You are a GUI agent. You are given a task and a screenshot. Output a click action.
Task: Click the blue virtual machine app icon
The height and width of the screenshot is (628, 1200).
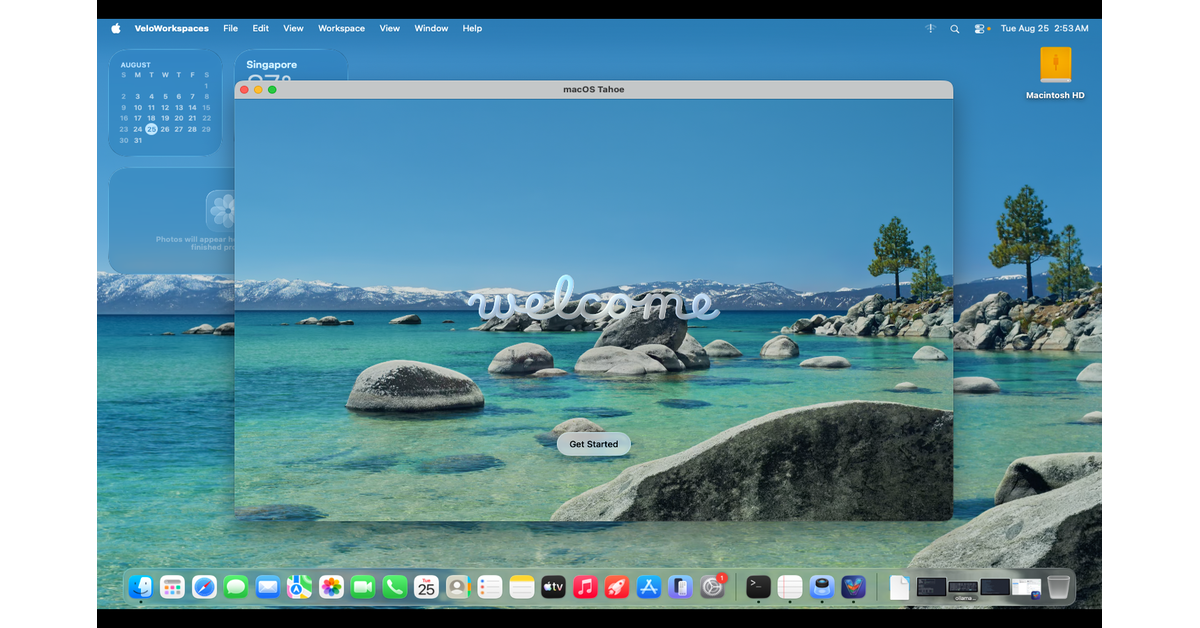point(822,587)
